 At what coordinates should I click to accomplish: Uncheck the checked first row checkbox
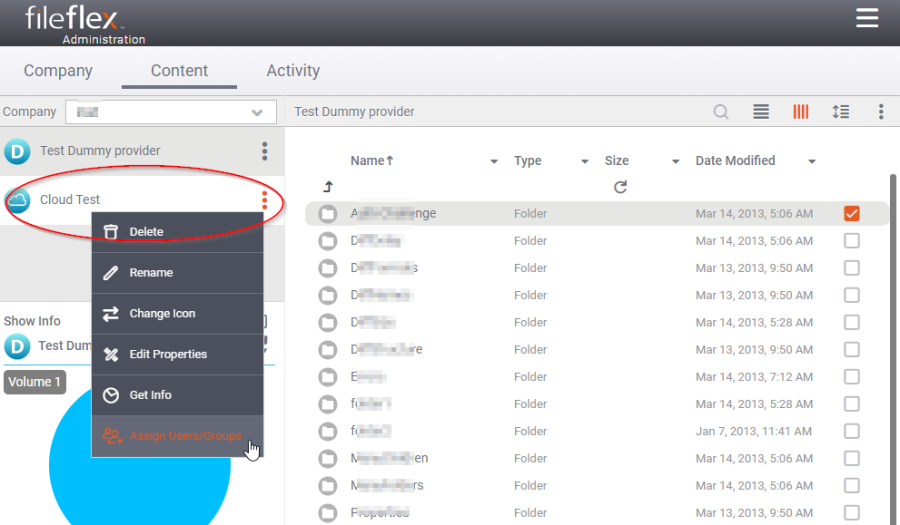pyautogui.click(x=852, y=213)
